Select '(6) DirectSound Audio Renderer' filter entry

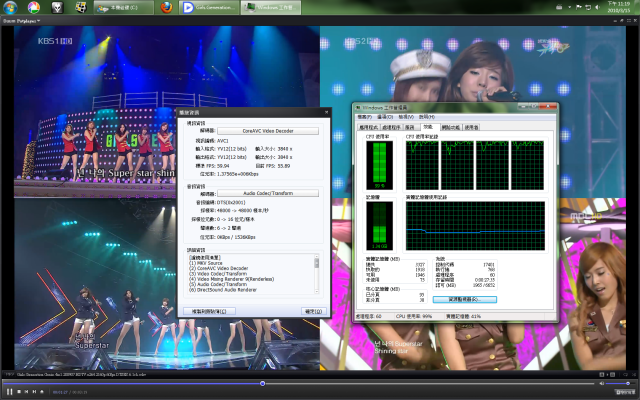pos(222,290)
